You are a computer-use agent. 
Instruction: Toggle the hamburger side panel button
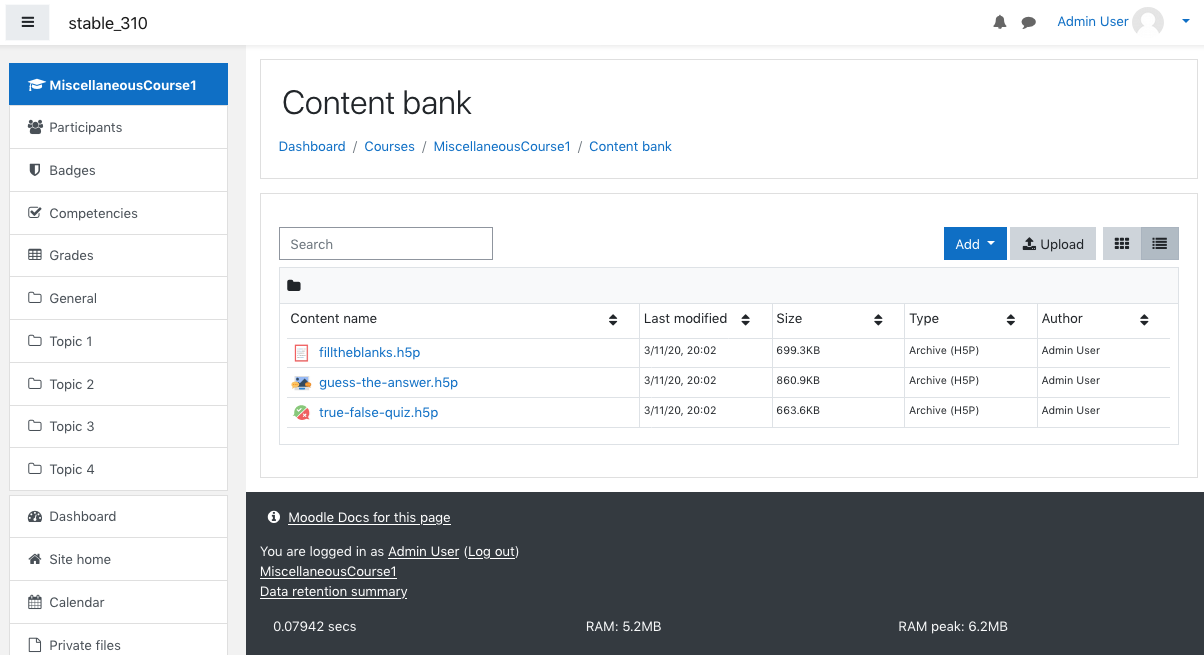click(x=28, y=22)
